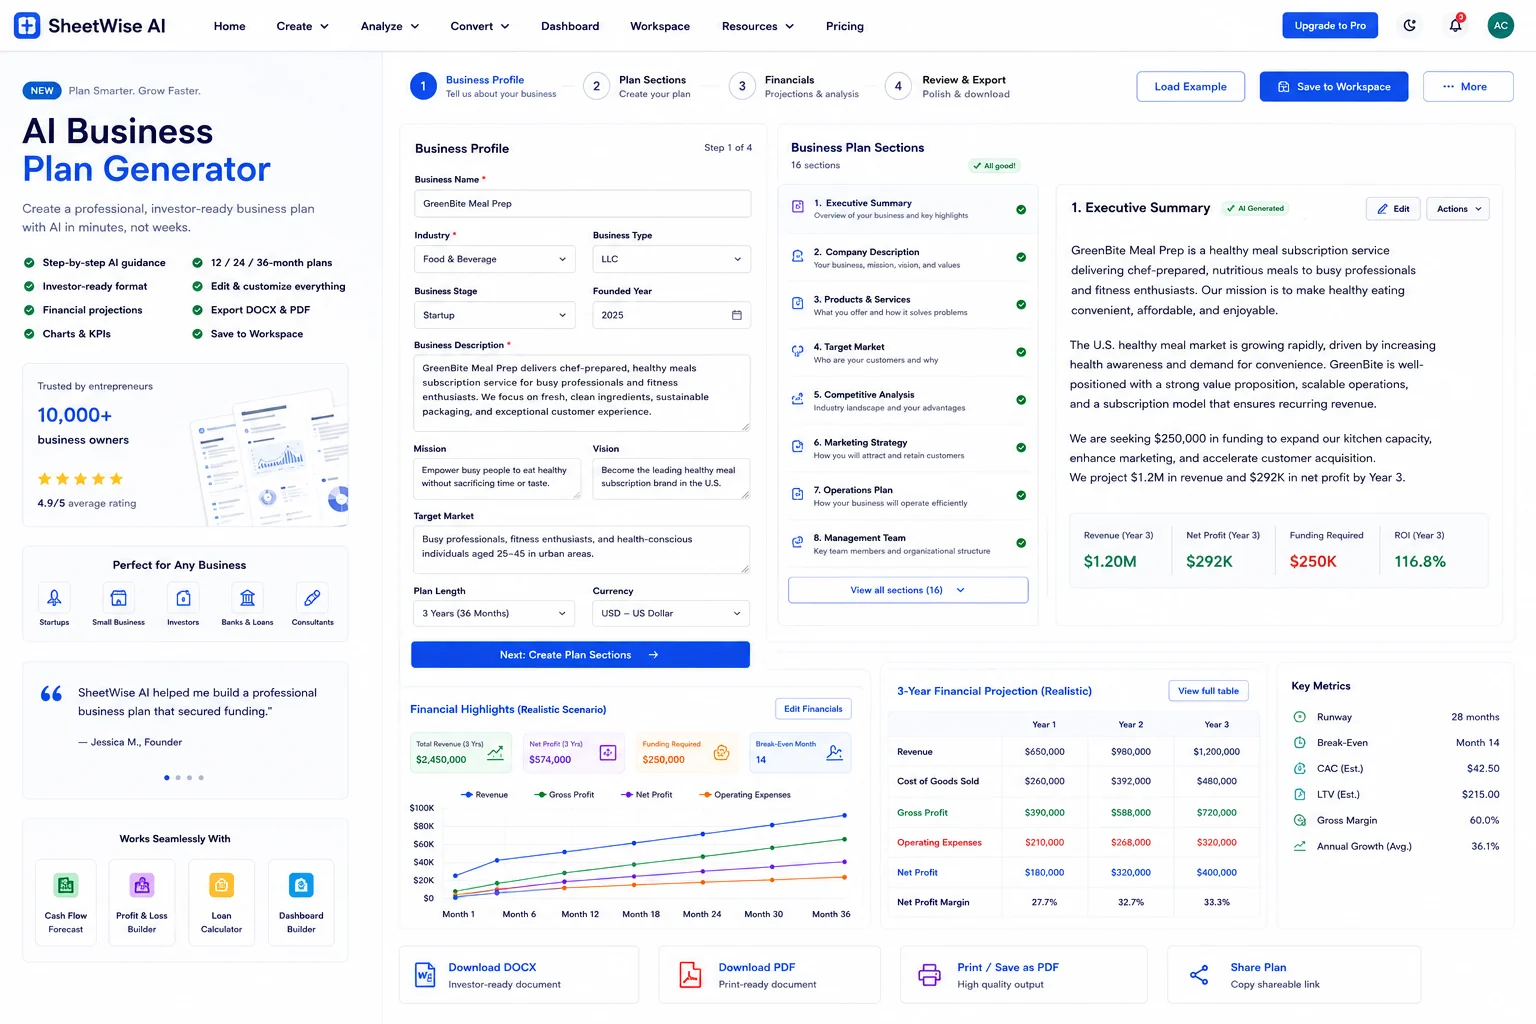Open the AC user avatar

point(1501,26)
